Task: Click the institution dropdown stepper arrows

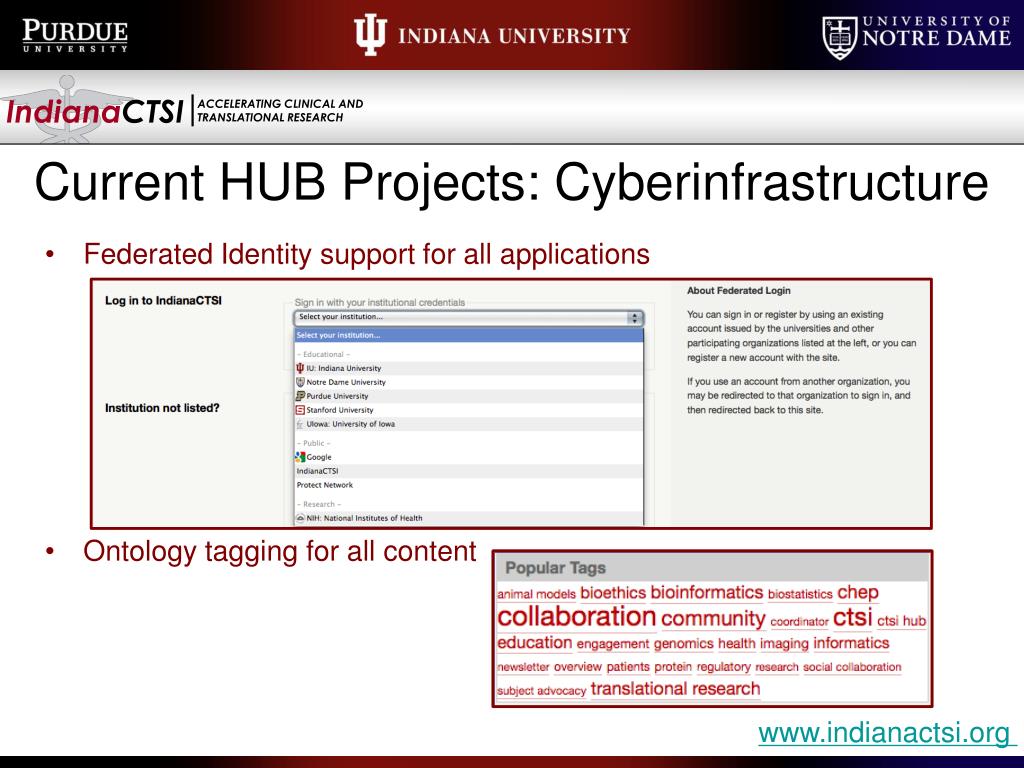Action: tap(634, 317)
